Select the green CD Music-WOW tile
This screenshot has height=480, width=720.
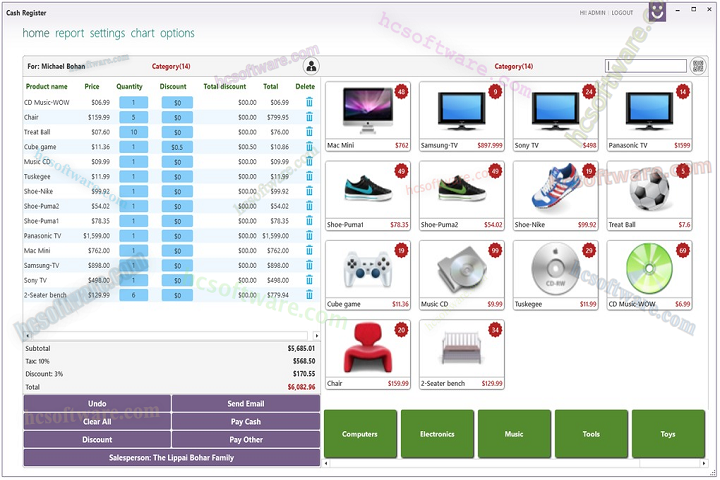[x=649, y=275]
